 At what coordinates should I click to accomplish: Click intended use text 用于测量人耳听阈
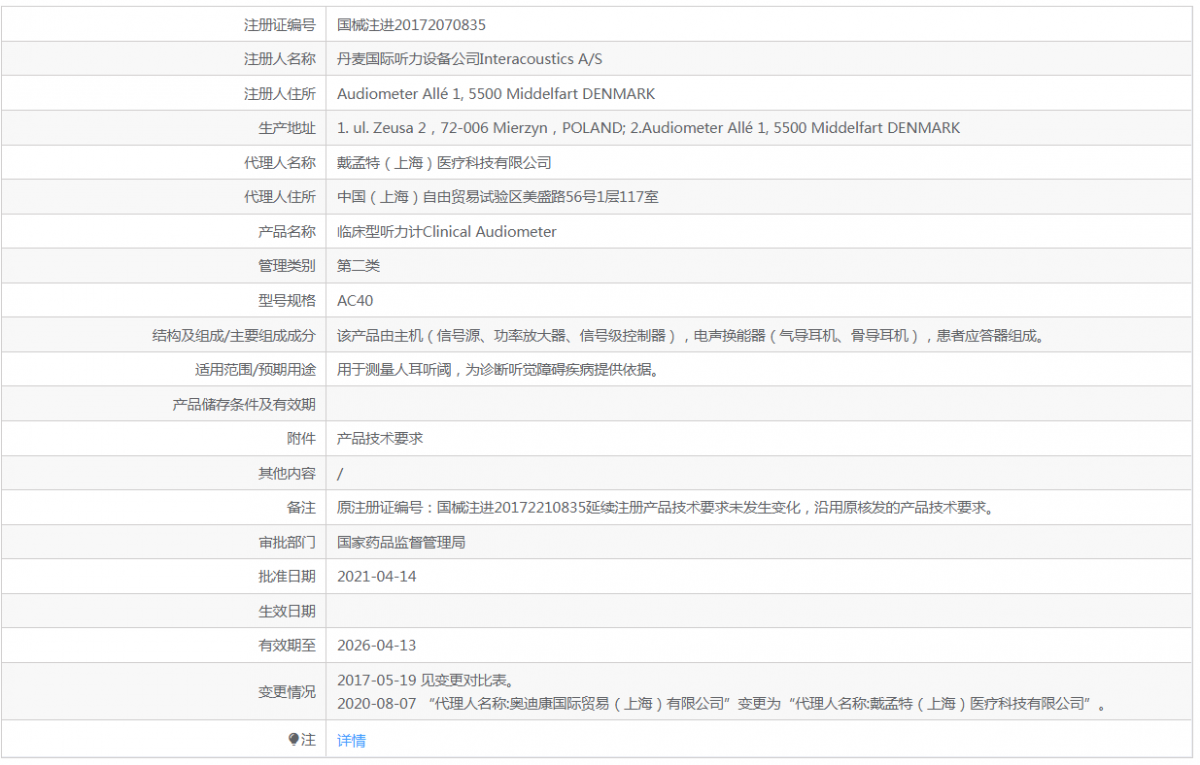coord(497,370)
